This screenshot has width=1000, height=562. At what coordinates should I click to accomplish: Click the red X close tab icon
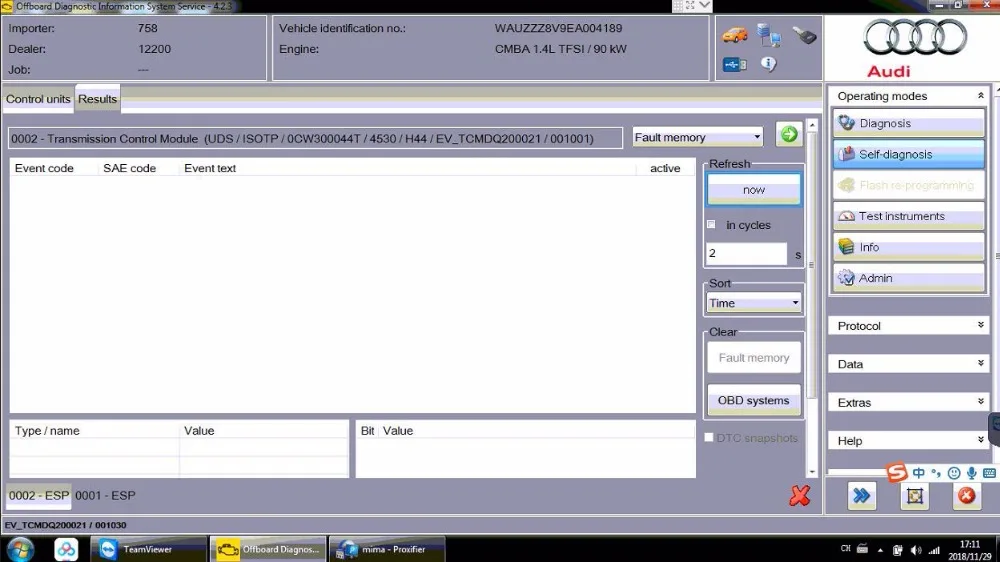click(799, 495)
